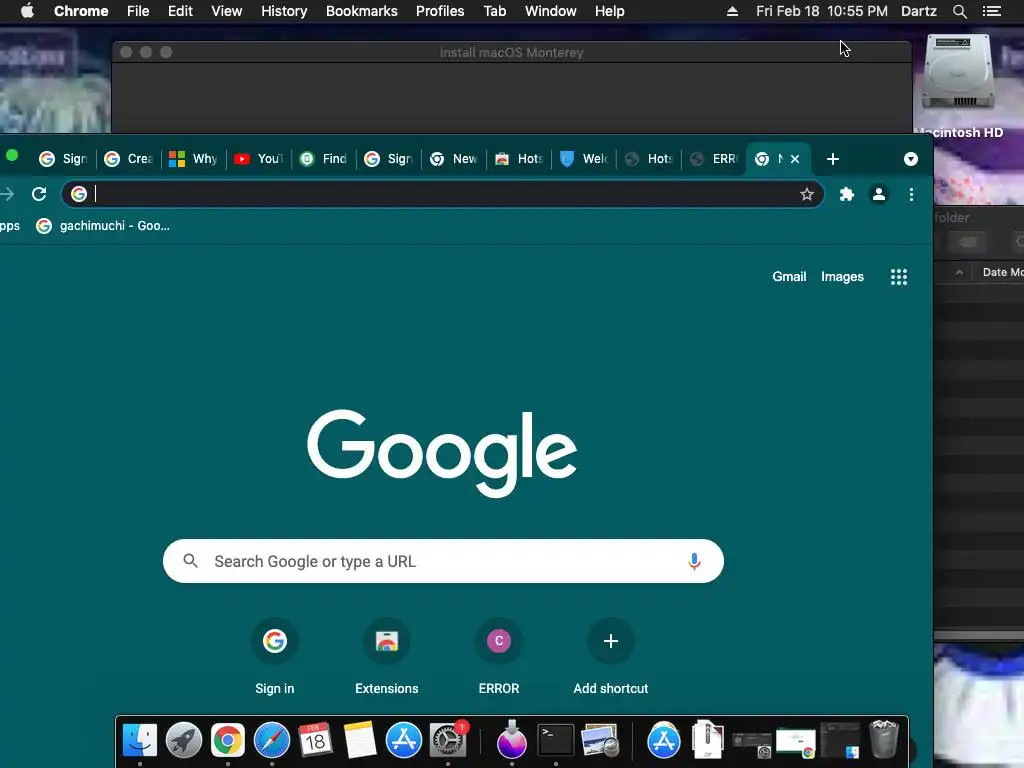1024x768 pixels.
Task: Click the Images link
Action: pyautogui.click(x=842, y=276)
